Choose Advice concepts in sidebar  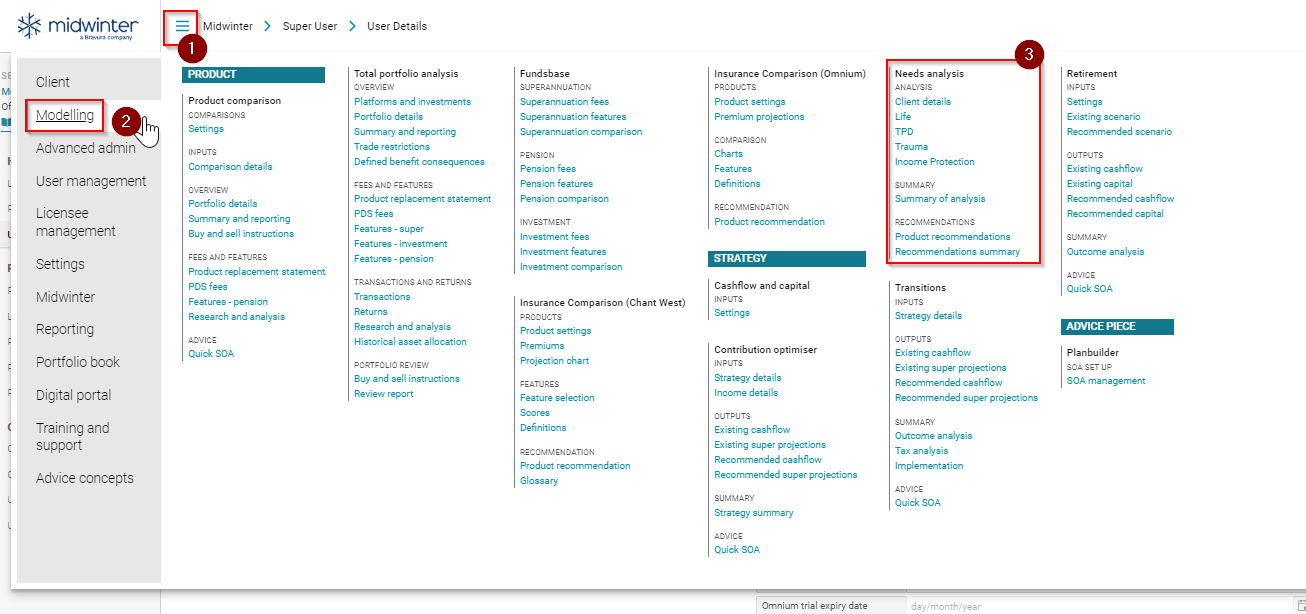click(85, 478)
